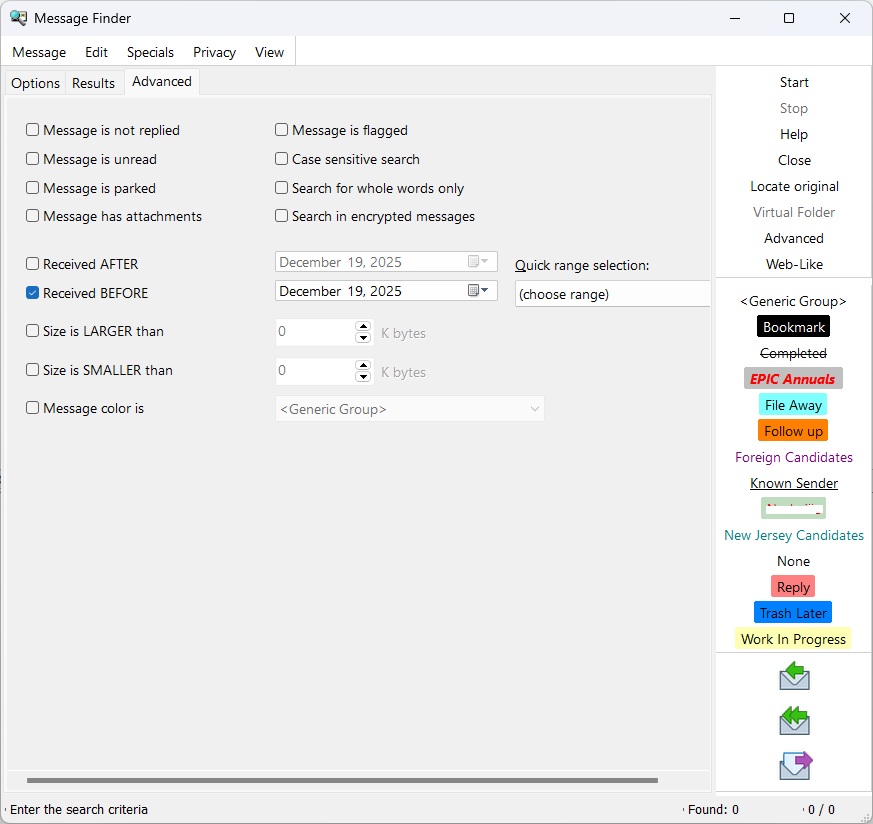Open the Quick range selection dropdown
This screenshot has width=873, height=824.
click(x=612, y=294)
